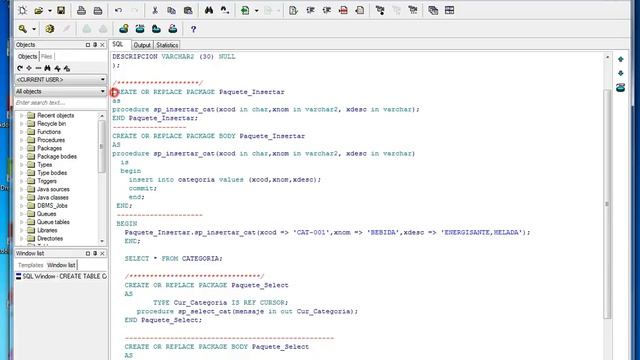The height and width of the screenshot is (360, 640).
Task: Click the editor vertical scrollbar thumb
Action: [x=607, y=203]
